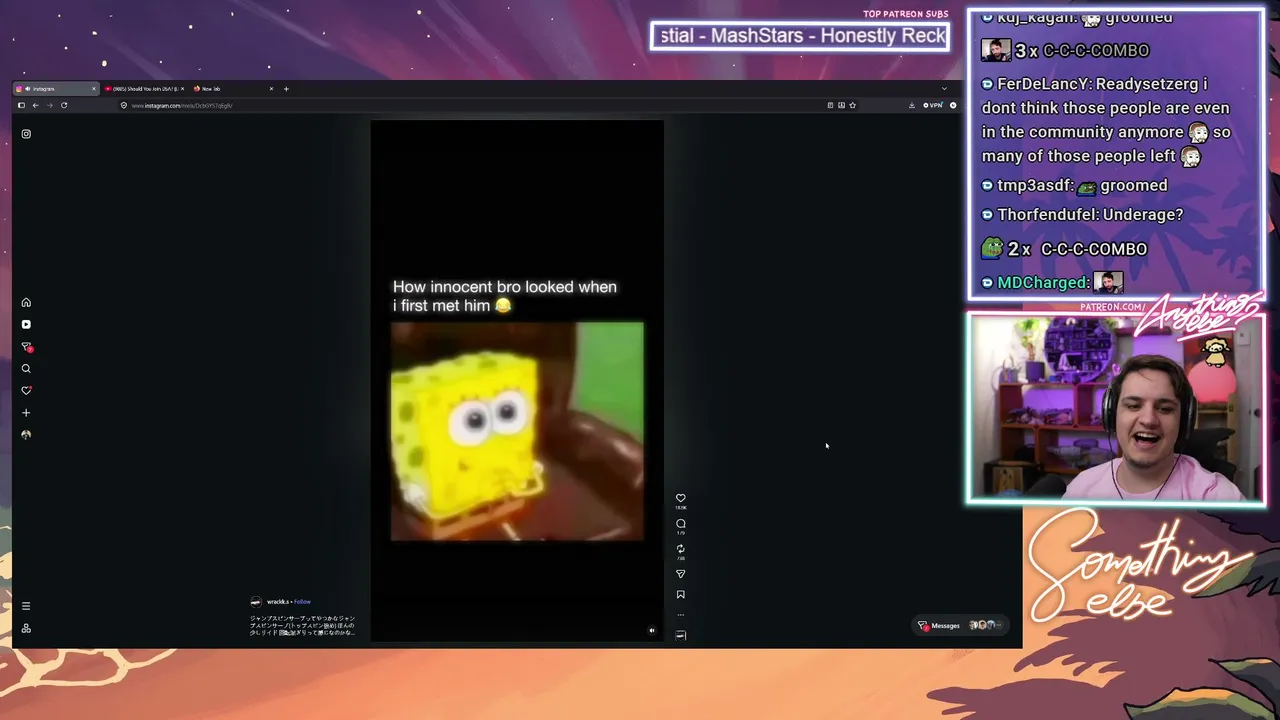Open comments on the reel
1280x720 pixels.
click(x=681, y=523)
